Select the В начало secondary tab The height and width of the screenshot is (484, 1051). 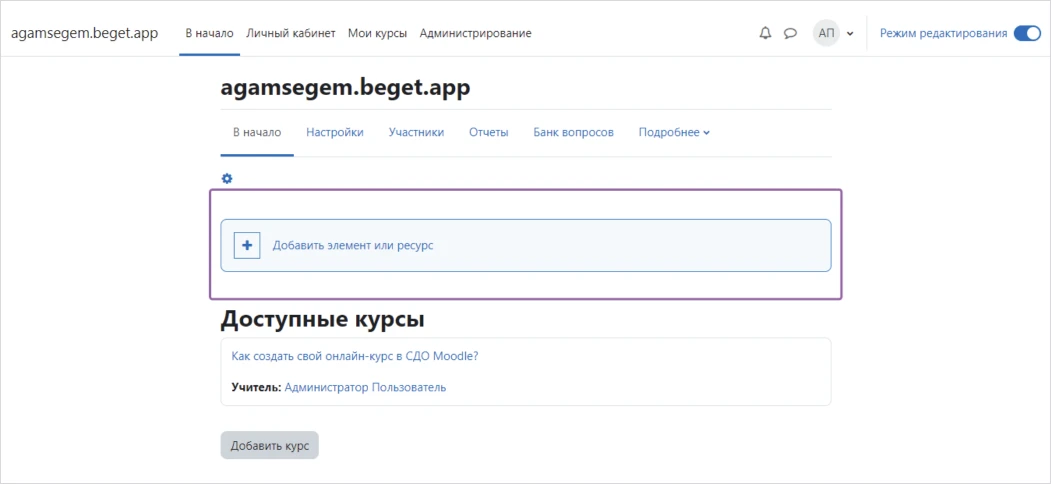pyautogui.click(x=257, y=133)
